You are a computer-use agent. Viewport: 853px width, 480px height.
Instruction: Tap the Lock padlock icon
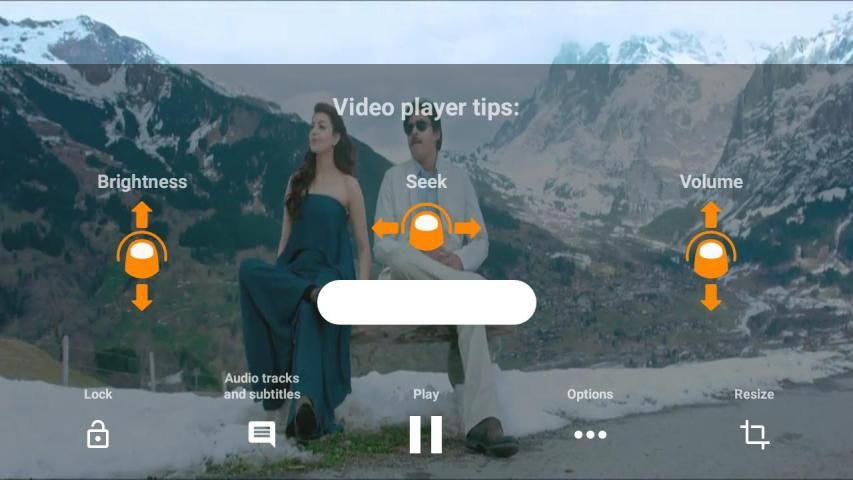[x=98, y=435]
